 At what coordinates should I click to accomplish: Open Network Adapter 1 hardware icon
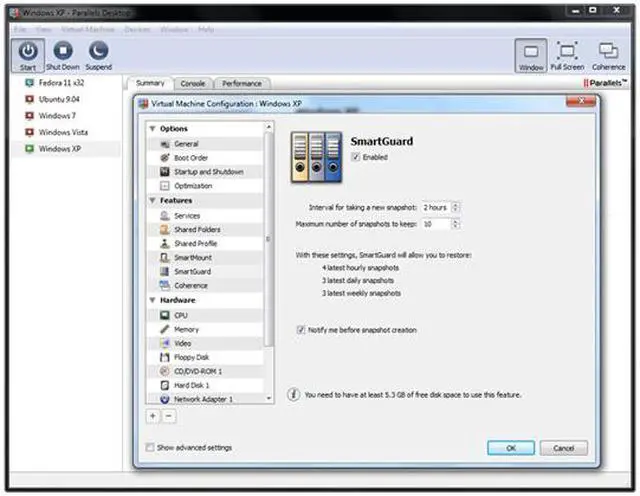click(x=165, y=399)
